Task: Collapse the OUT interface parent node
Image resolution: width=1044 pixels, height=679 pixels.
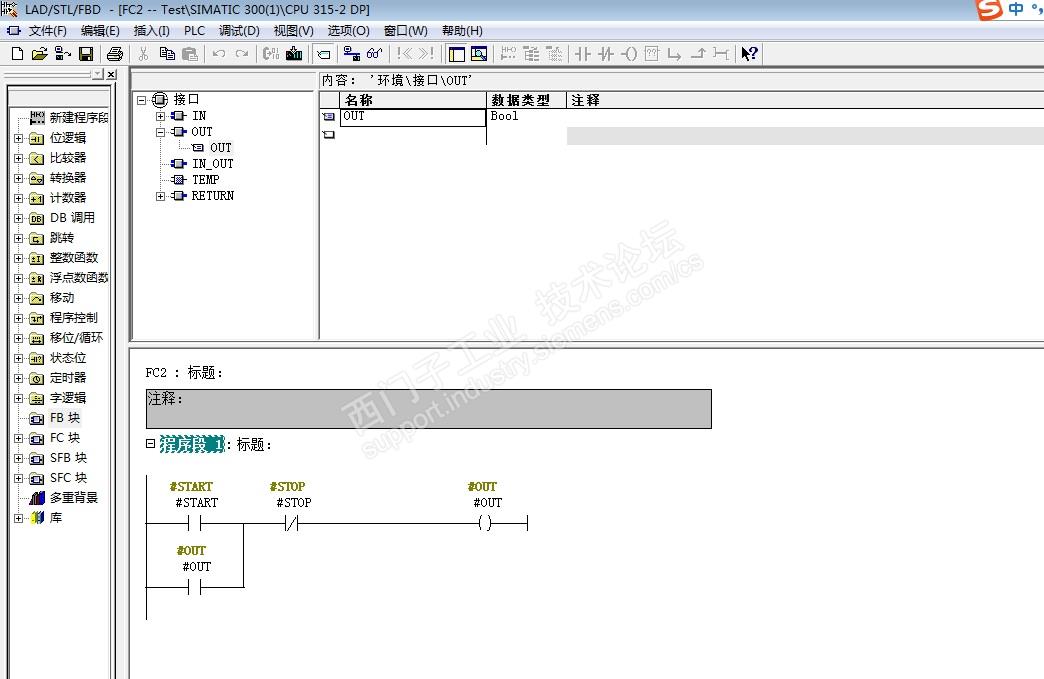Action: click(160, 132)
